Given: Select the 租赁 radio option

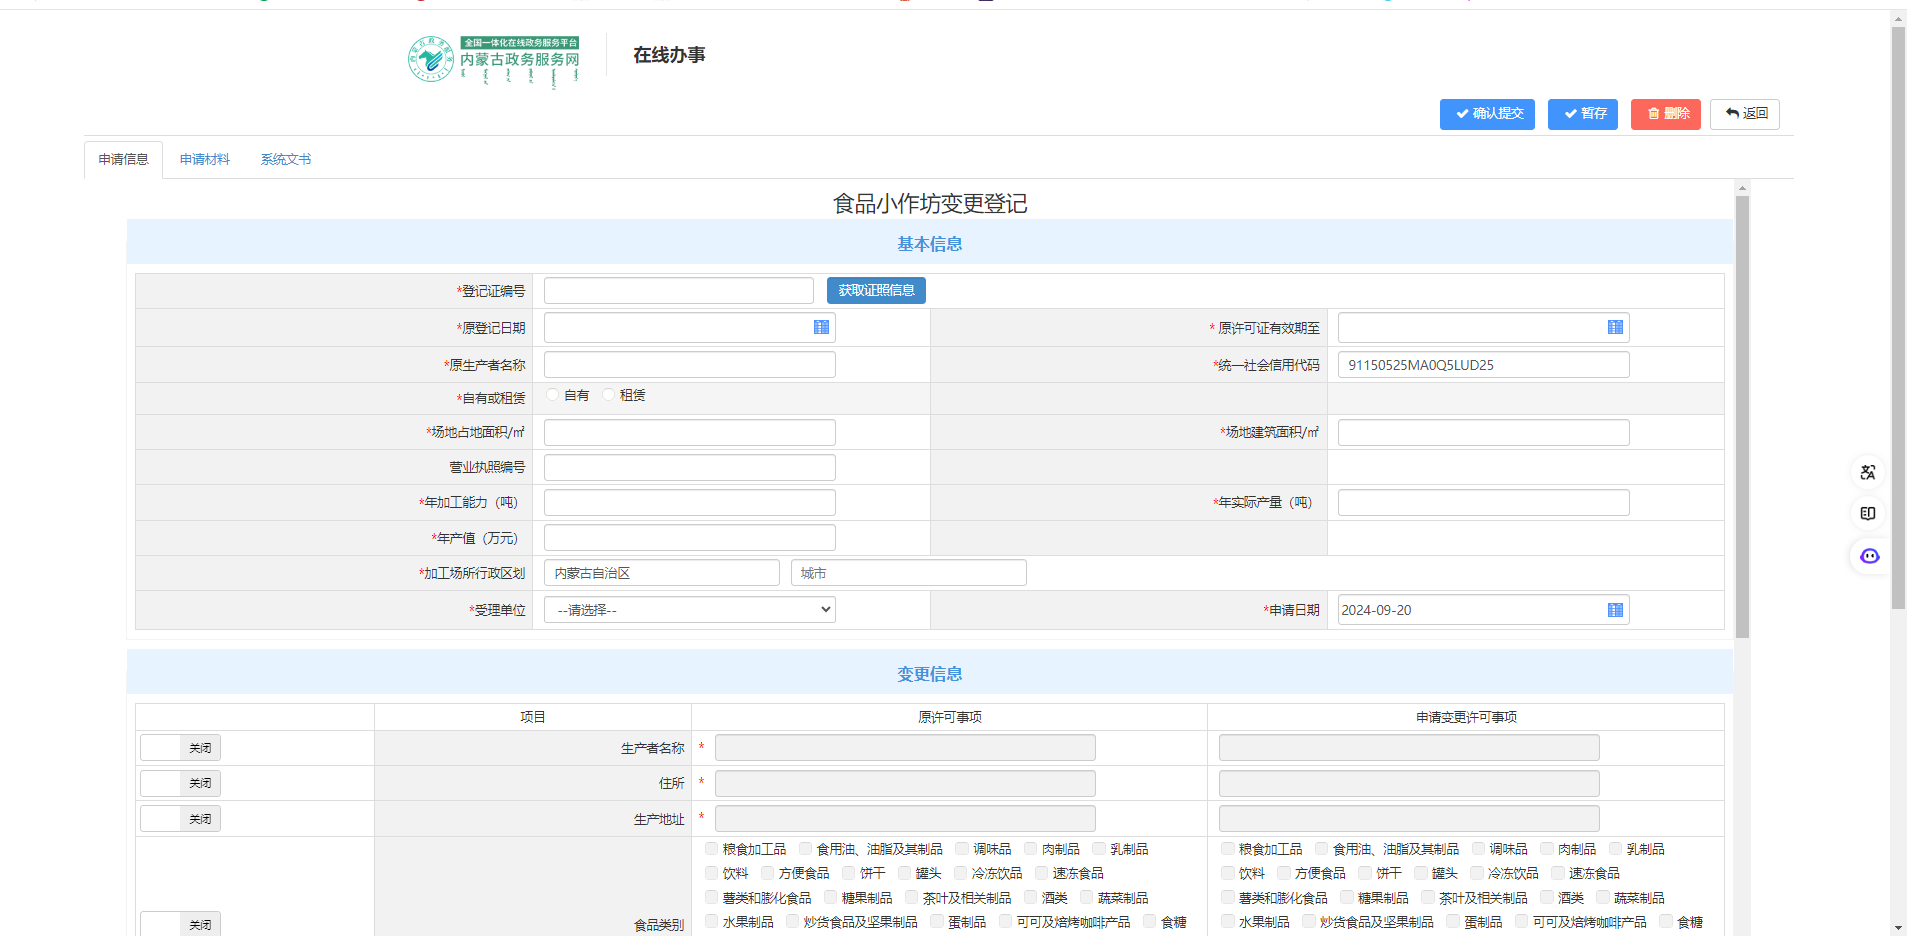Looking at the screenshot, I should (x=608, y=395).
